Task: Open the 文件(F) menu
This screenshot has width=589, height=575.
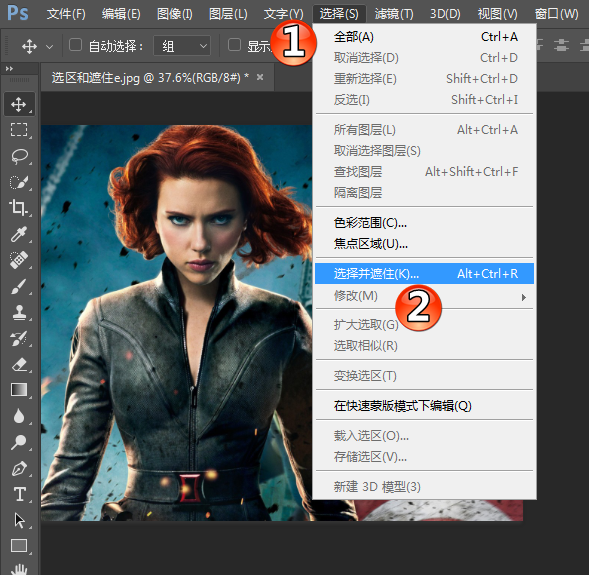Action: [x=66, y=14]
